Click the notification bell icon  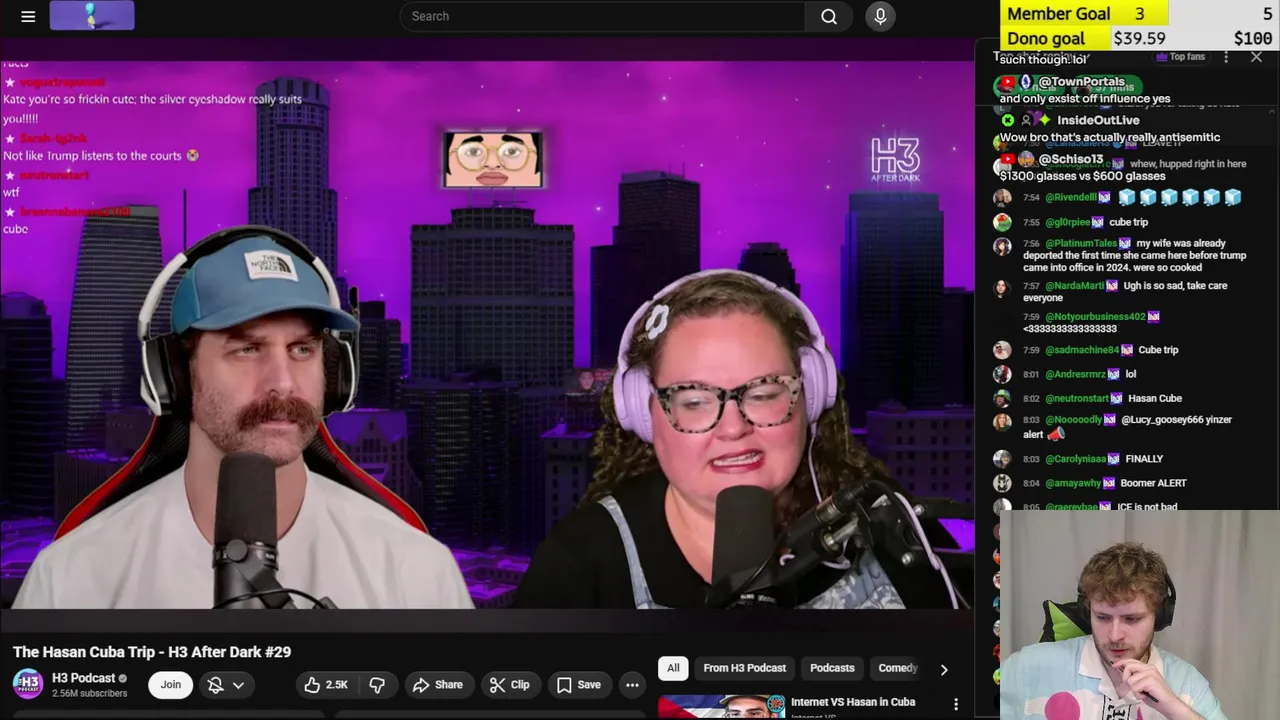(x=215, y=685)
